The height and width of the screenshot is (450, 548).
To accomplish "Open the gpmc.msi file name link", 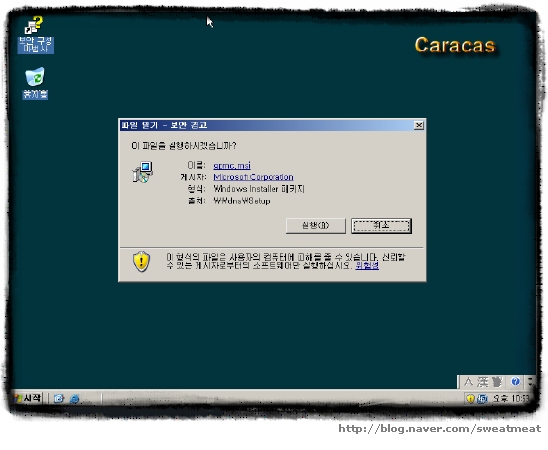I will (x=232, y=165).
